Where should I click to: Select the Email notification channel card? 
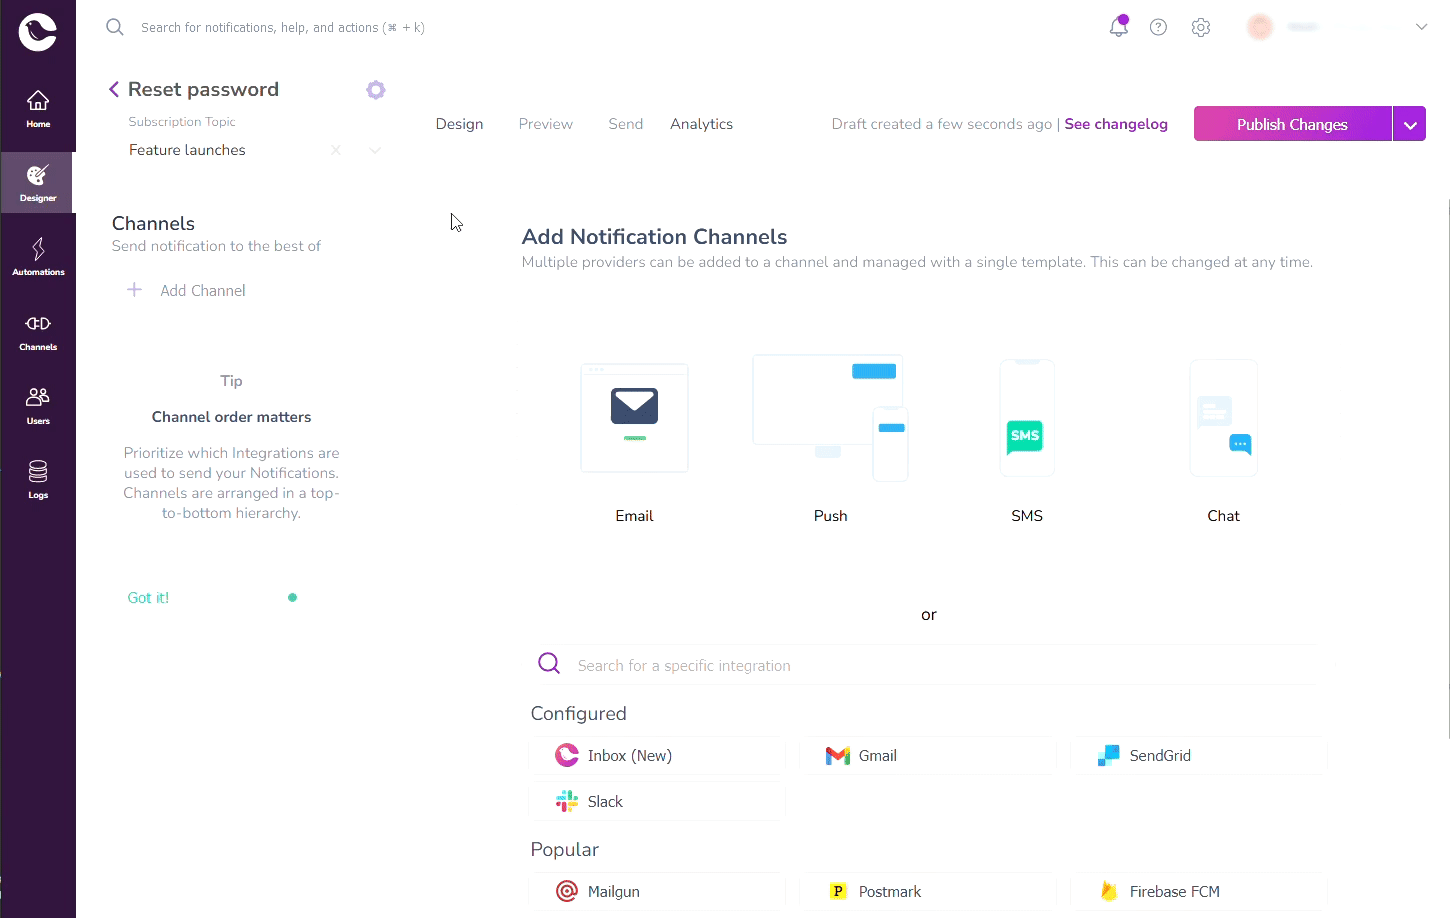(634, 418)
